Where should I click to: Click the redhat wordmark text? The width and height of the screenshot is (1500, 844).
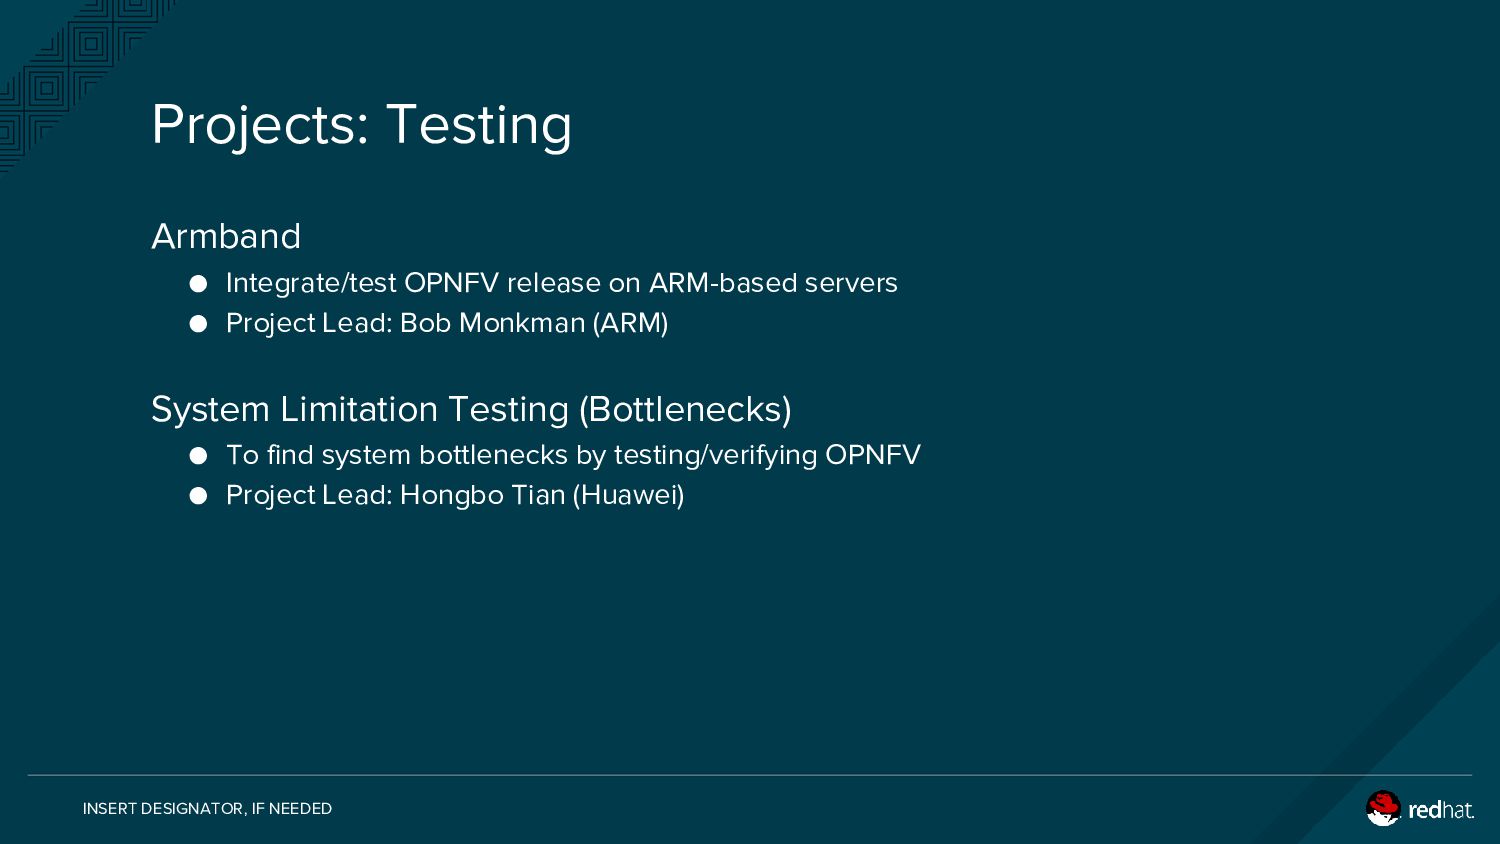[x=1441, y=810]
